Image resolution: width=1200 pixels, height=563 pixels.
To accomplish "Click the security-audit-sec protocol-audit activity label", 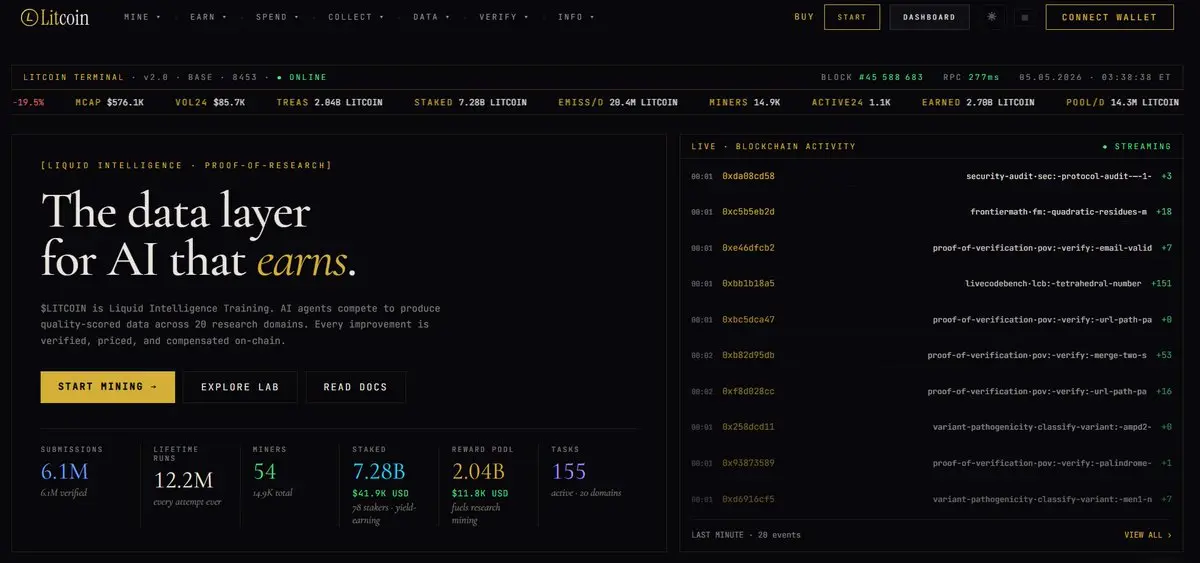I will pyautogui.click(x=1059, y=176).
